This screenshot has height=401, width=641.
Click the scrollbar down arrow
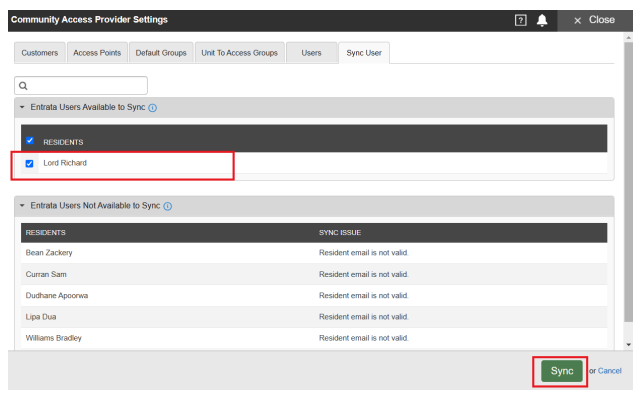pyautogui.click(x=628, y=345)
